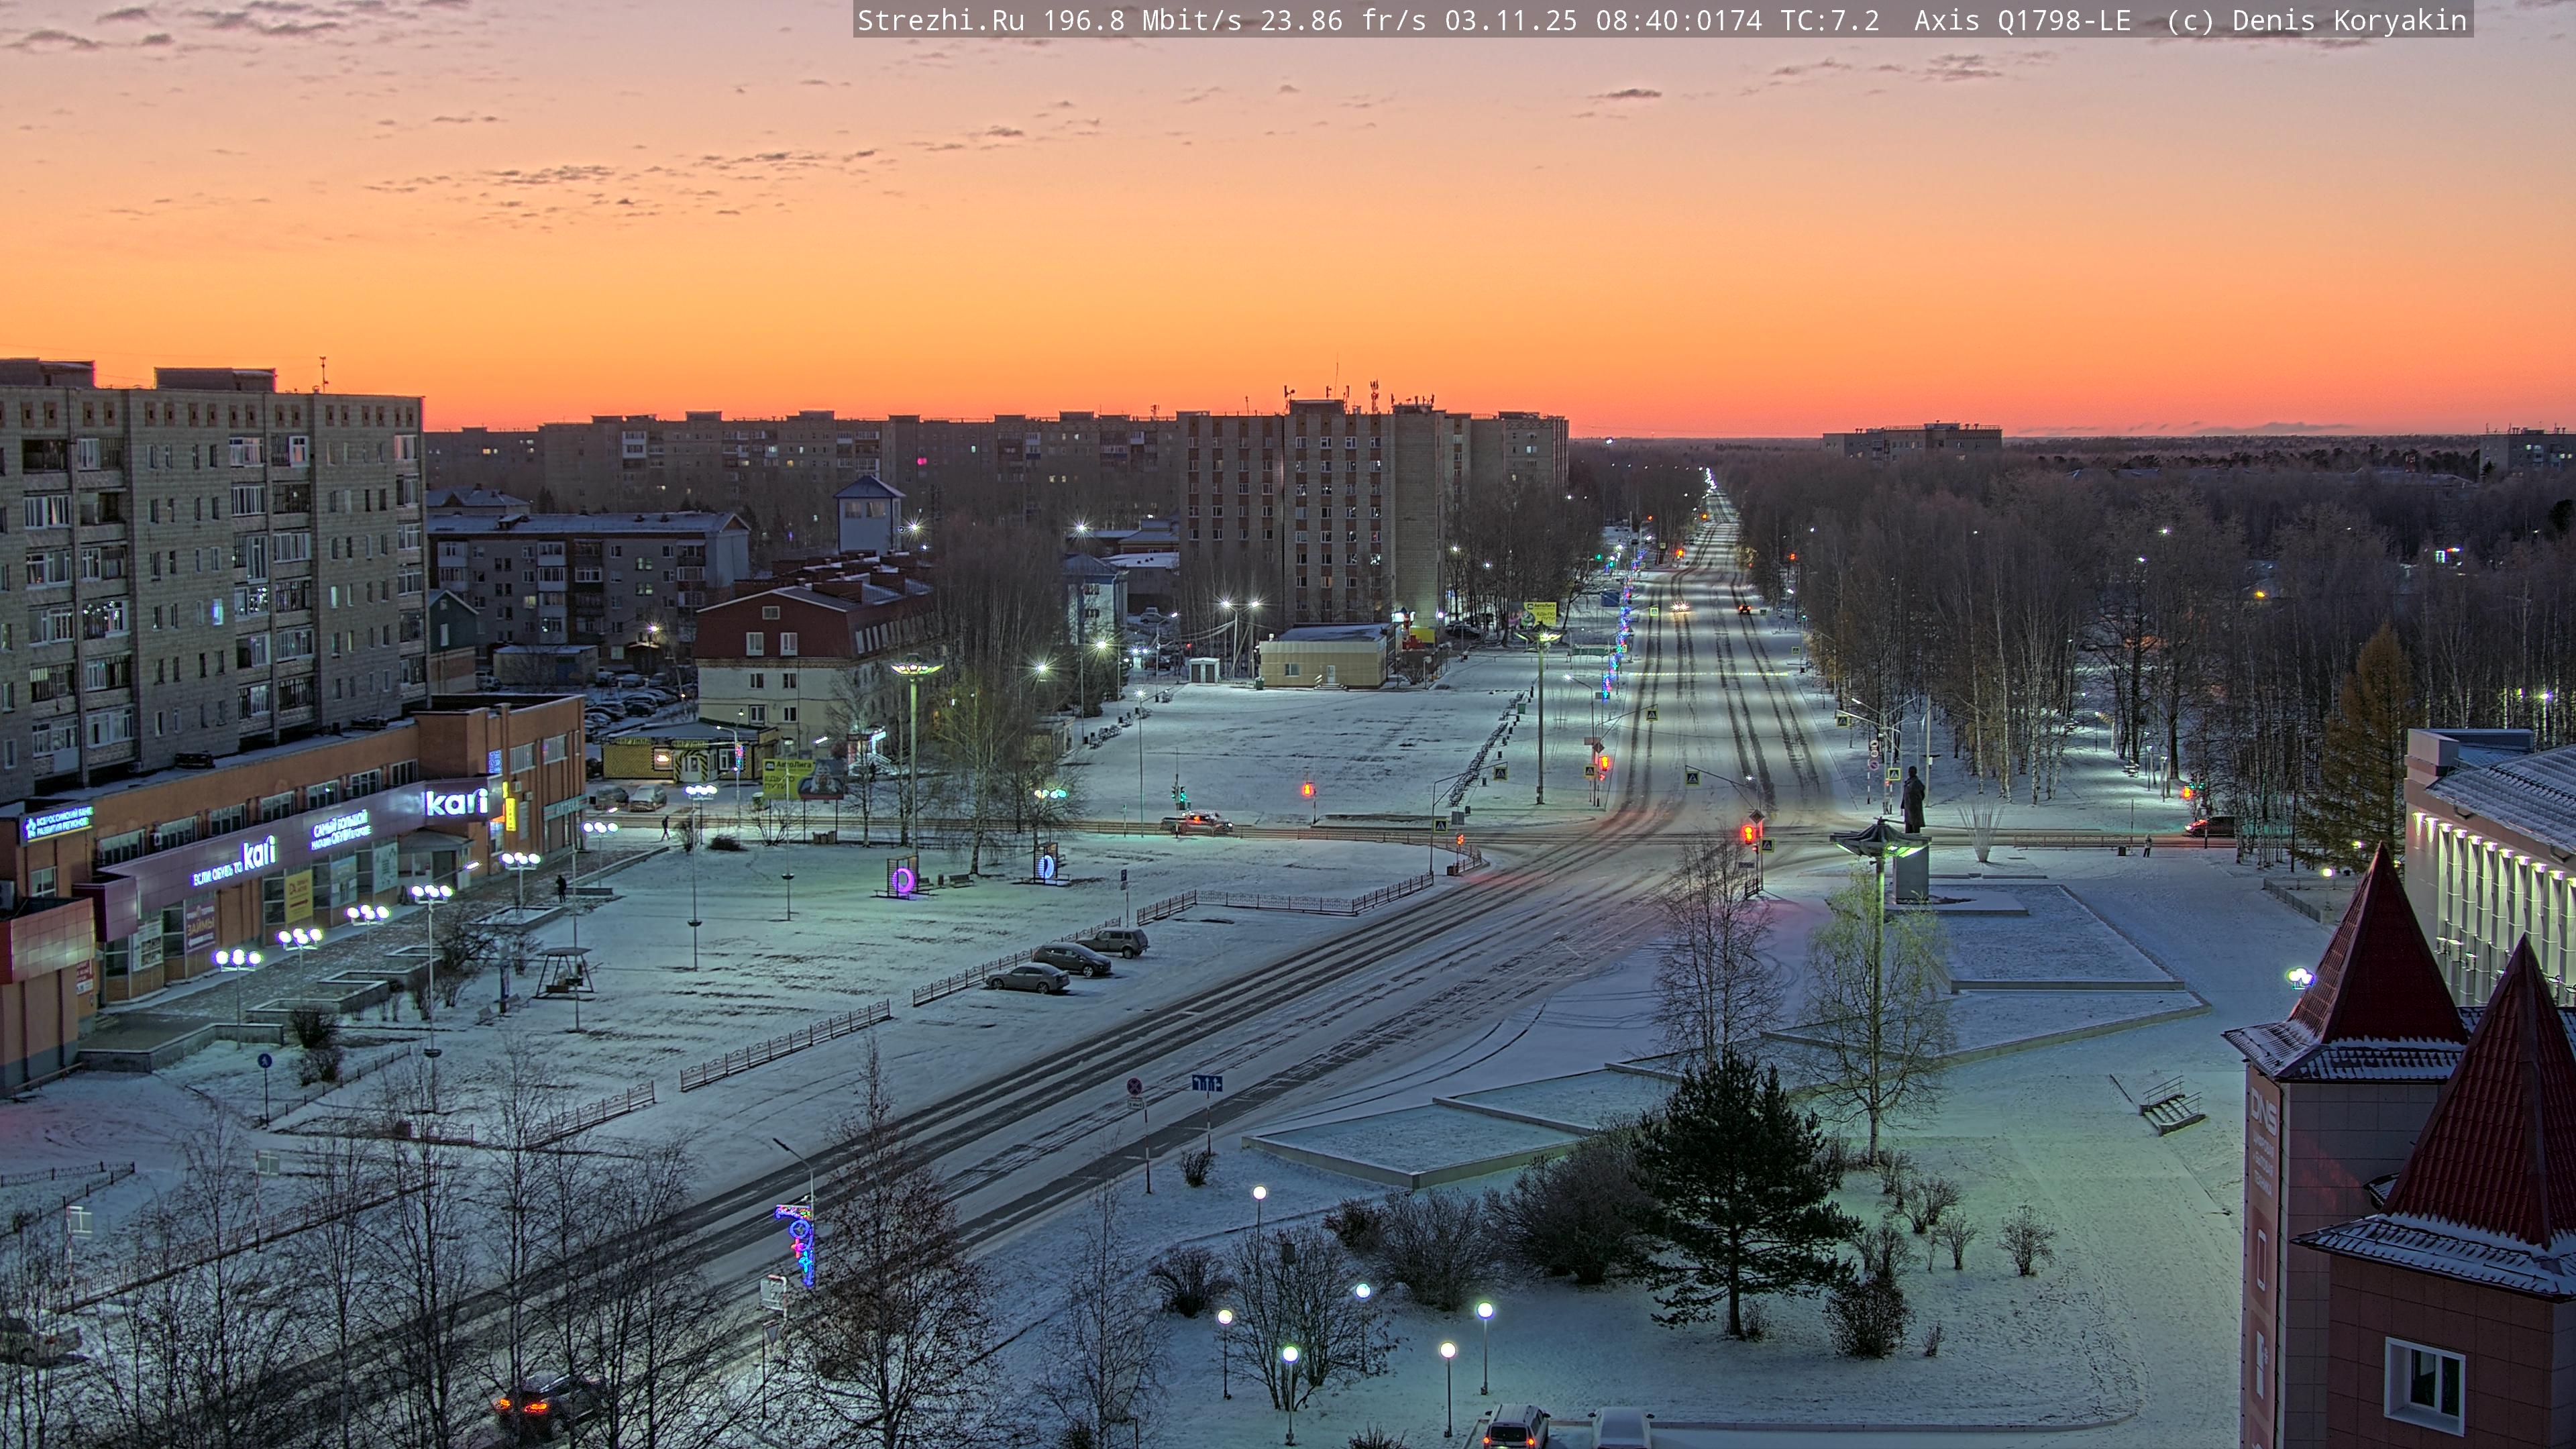Click the blue-white ring sculpture in the square
This screenshot has width=2576, height=1449.
coord(1046,866)
